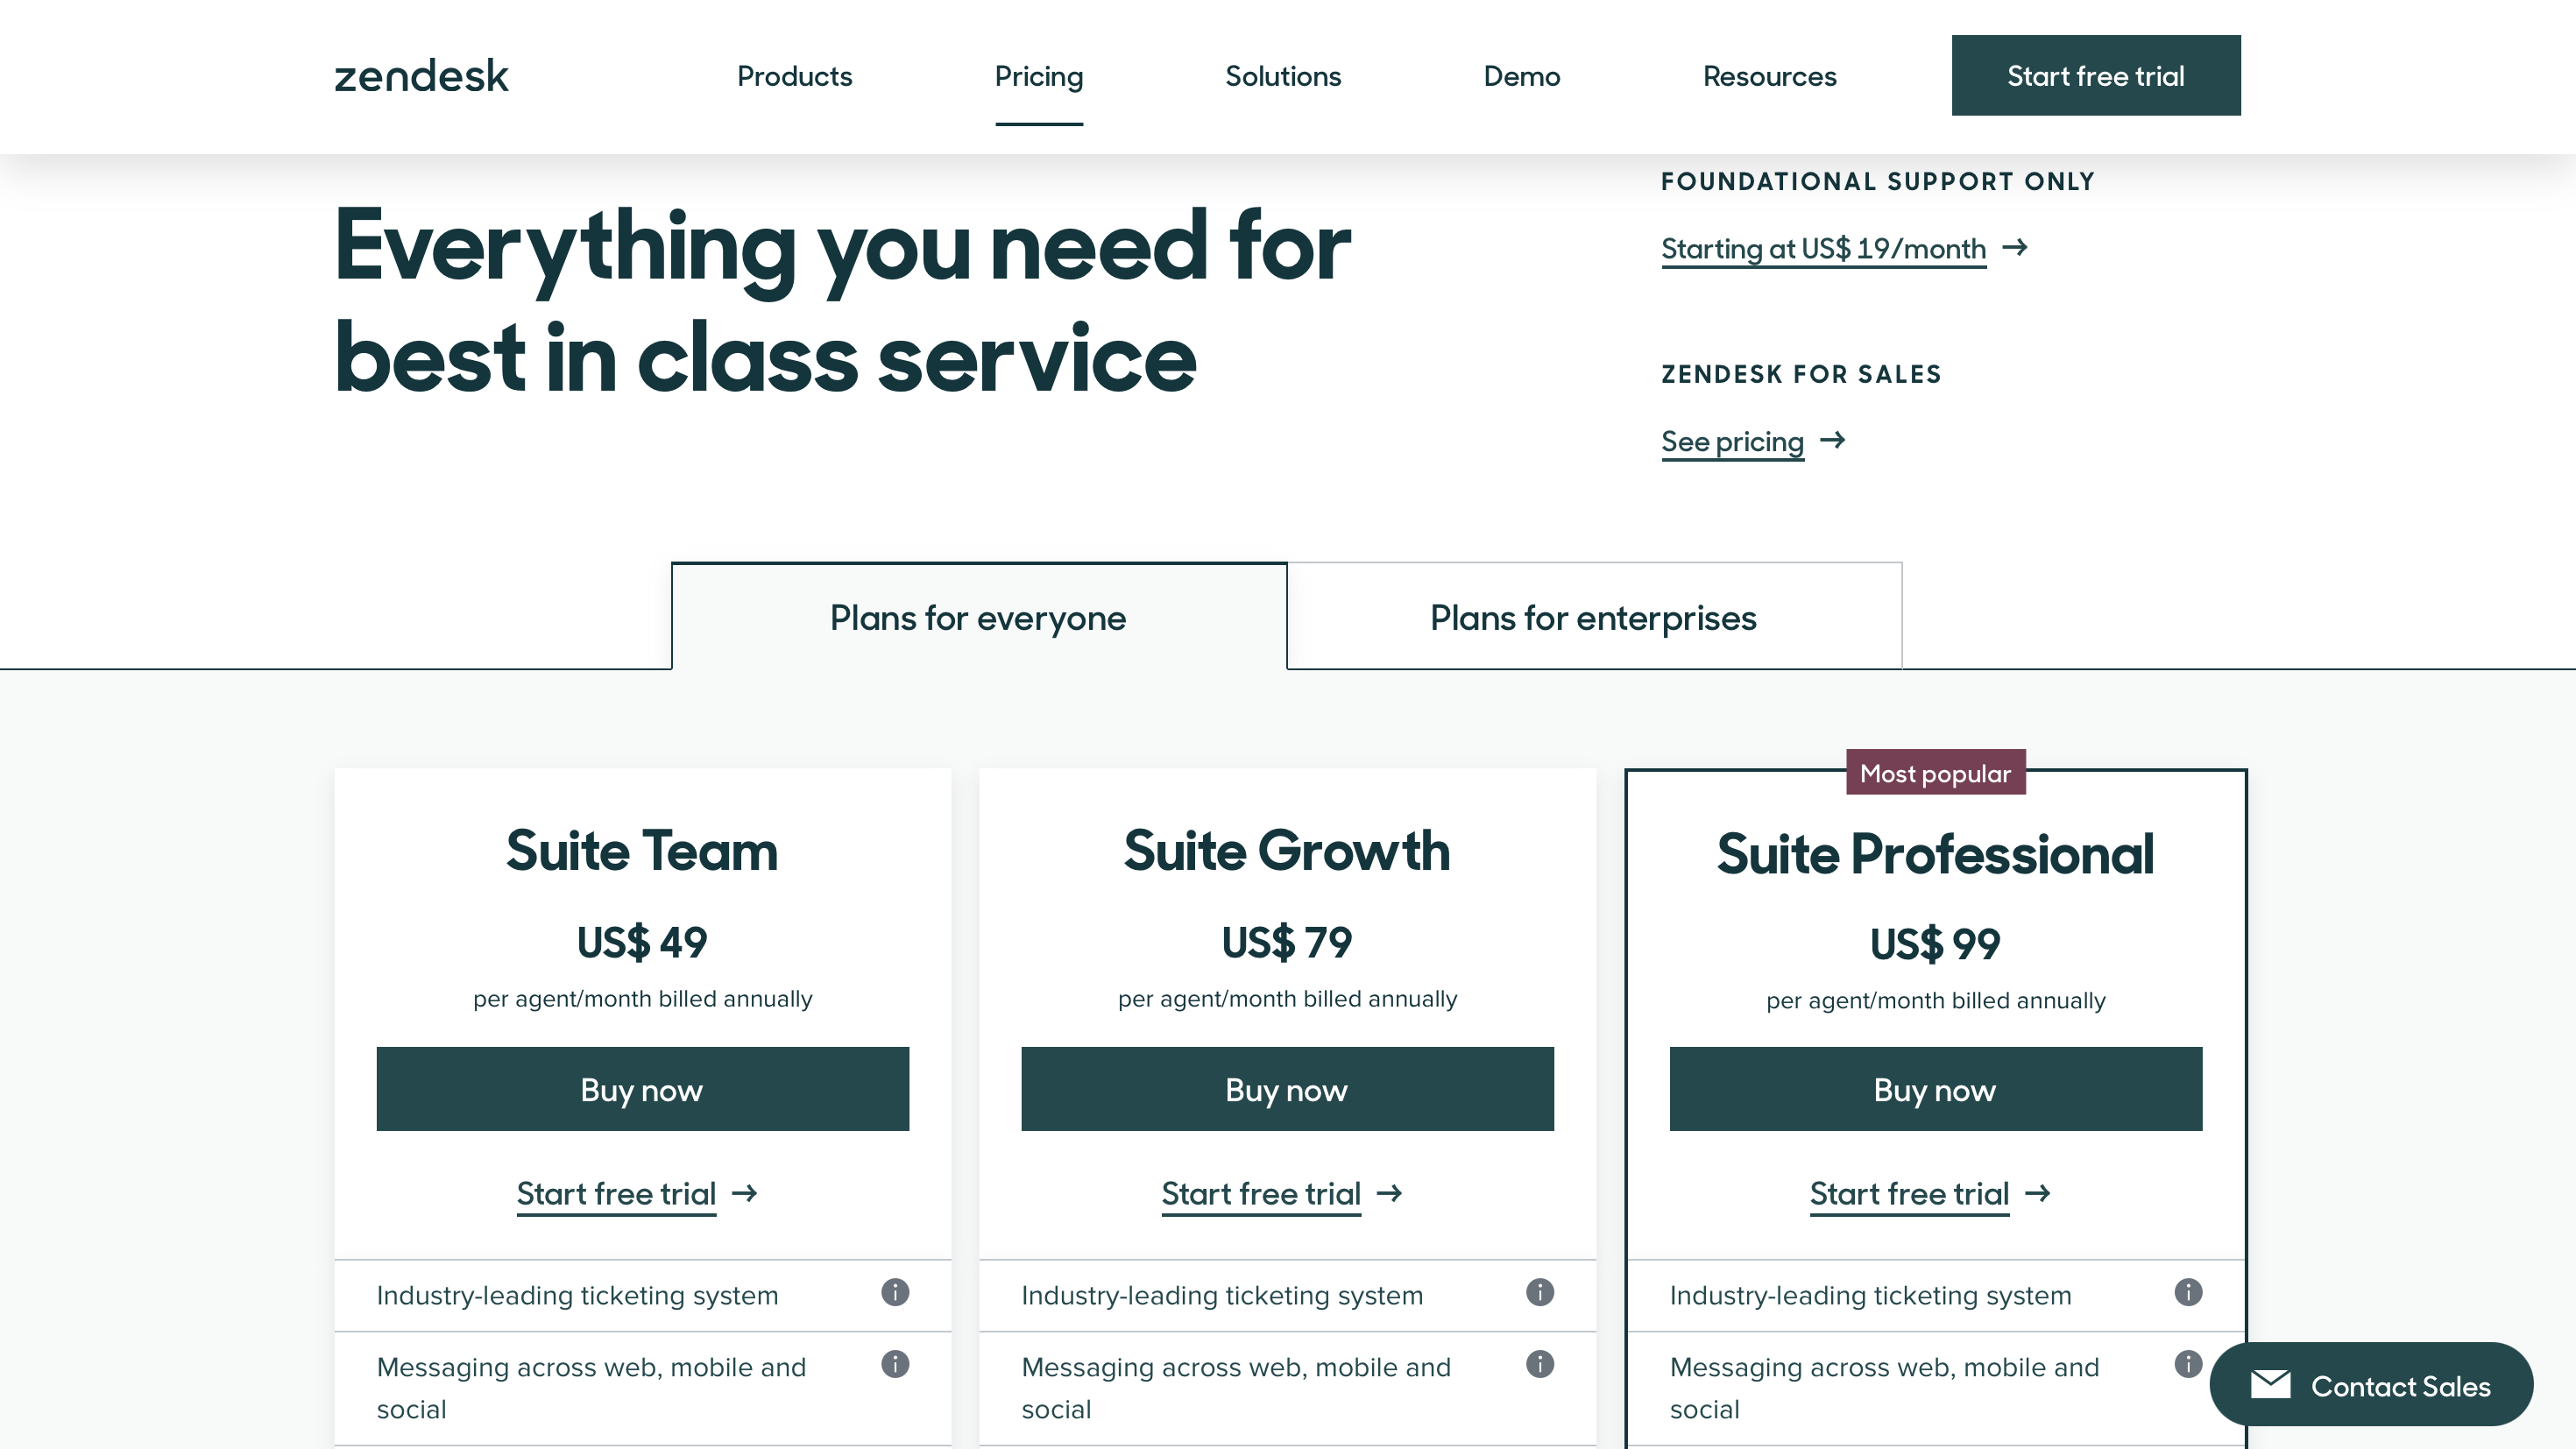Click Buy now for Suite Professional

[x=1934, y=1086]
